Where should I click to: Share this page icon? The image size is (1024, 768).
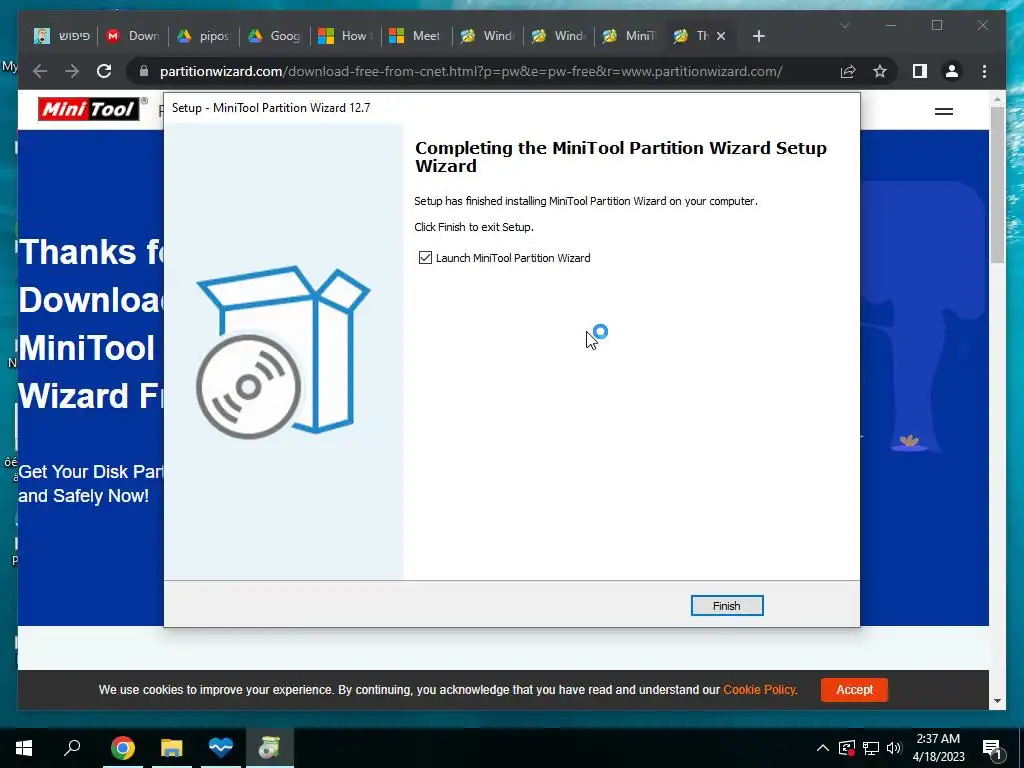click(x=848, y=71)
